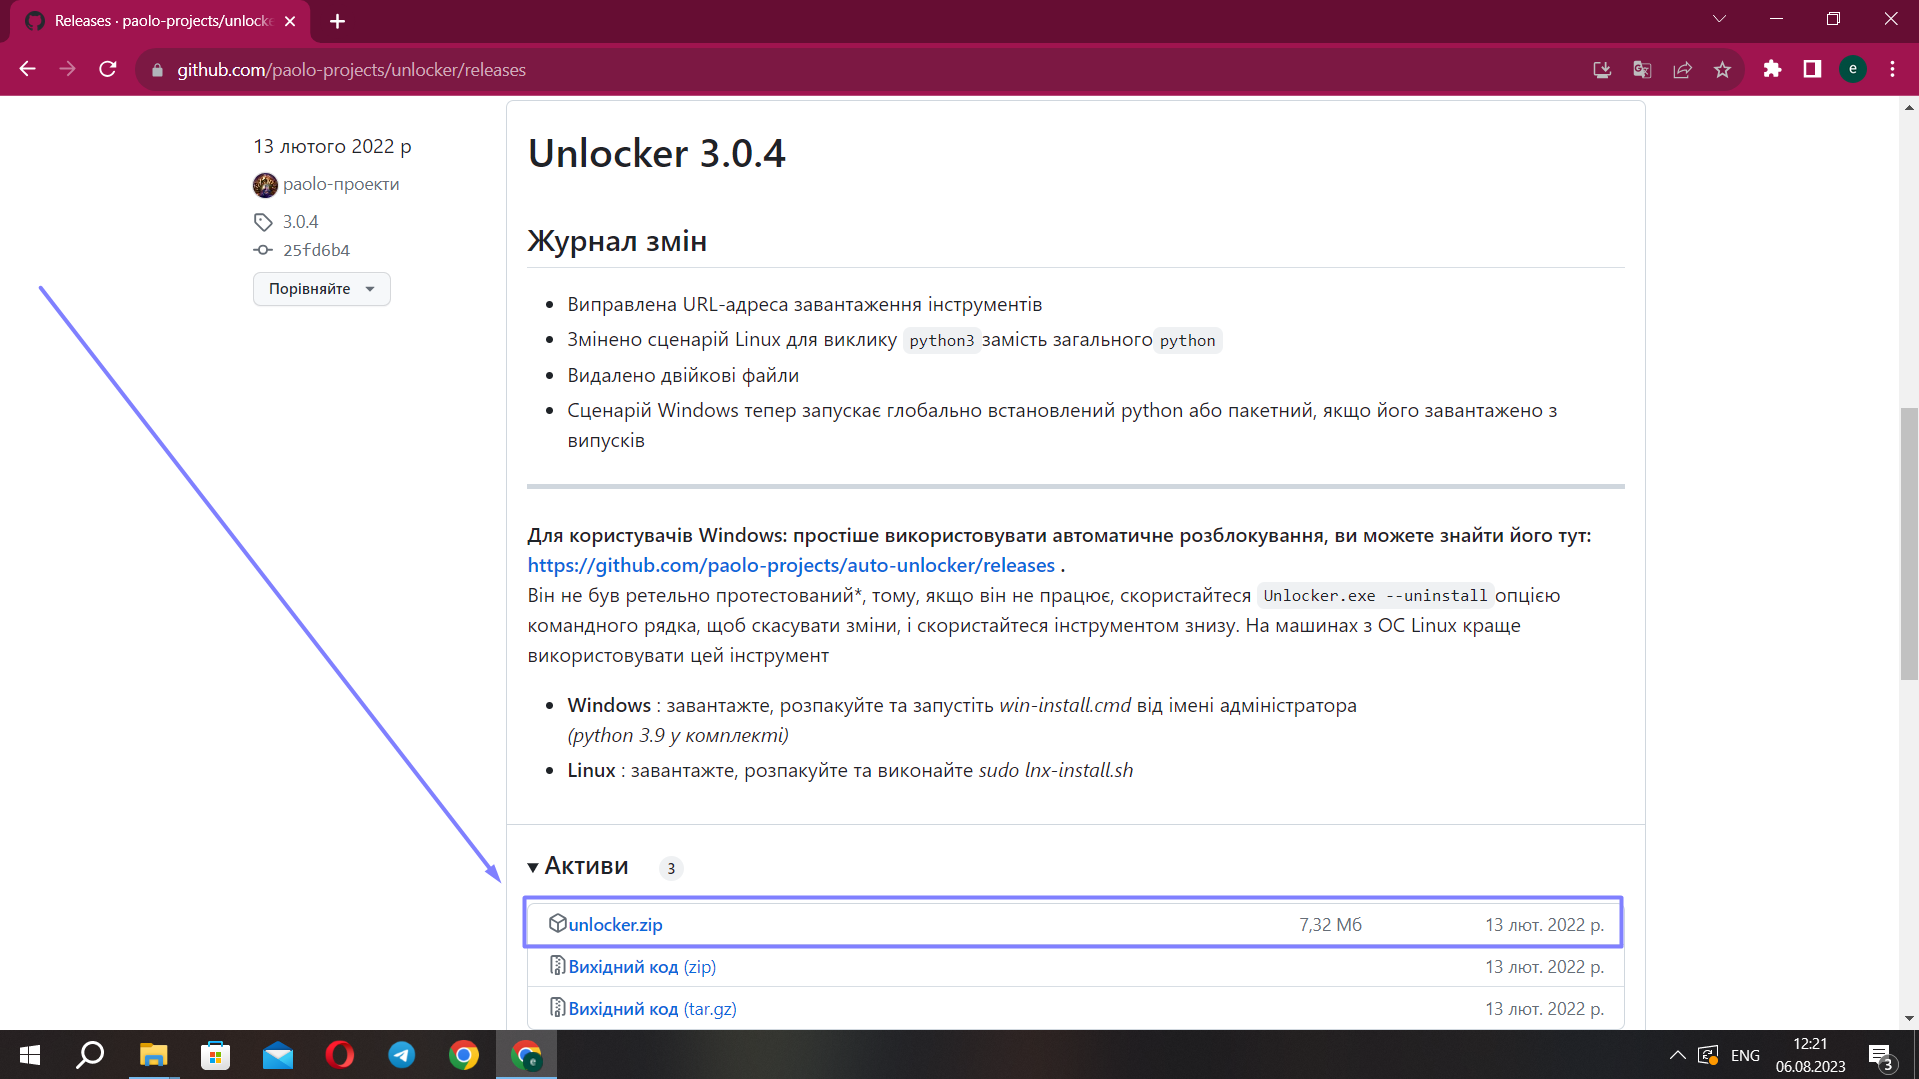Click the paolo-projects author avatar
Viewport: 1919px width, 1079px height.
265,185
